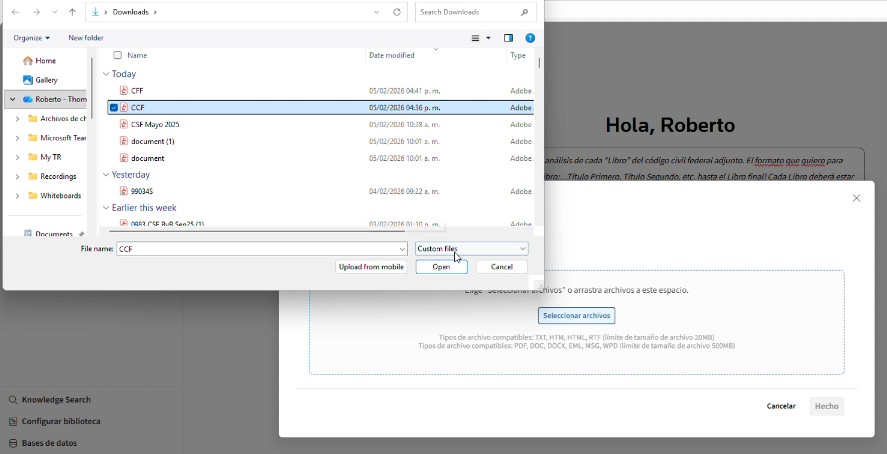The width and height of the screenshot is (887, 454).
Task: Toggle the preview pane icon
Action: click(x=509, y=38)
